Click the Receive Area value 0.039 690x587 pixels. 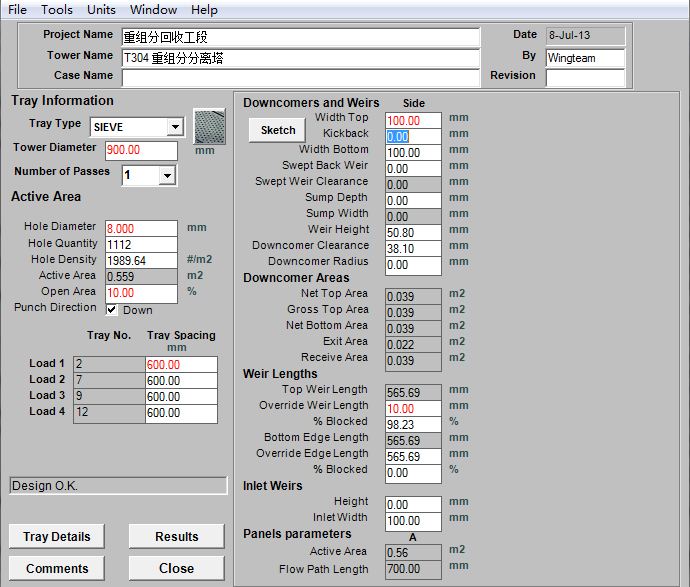[413, 361]
